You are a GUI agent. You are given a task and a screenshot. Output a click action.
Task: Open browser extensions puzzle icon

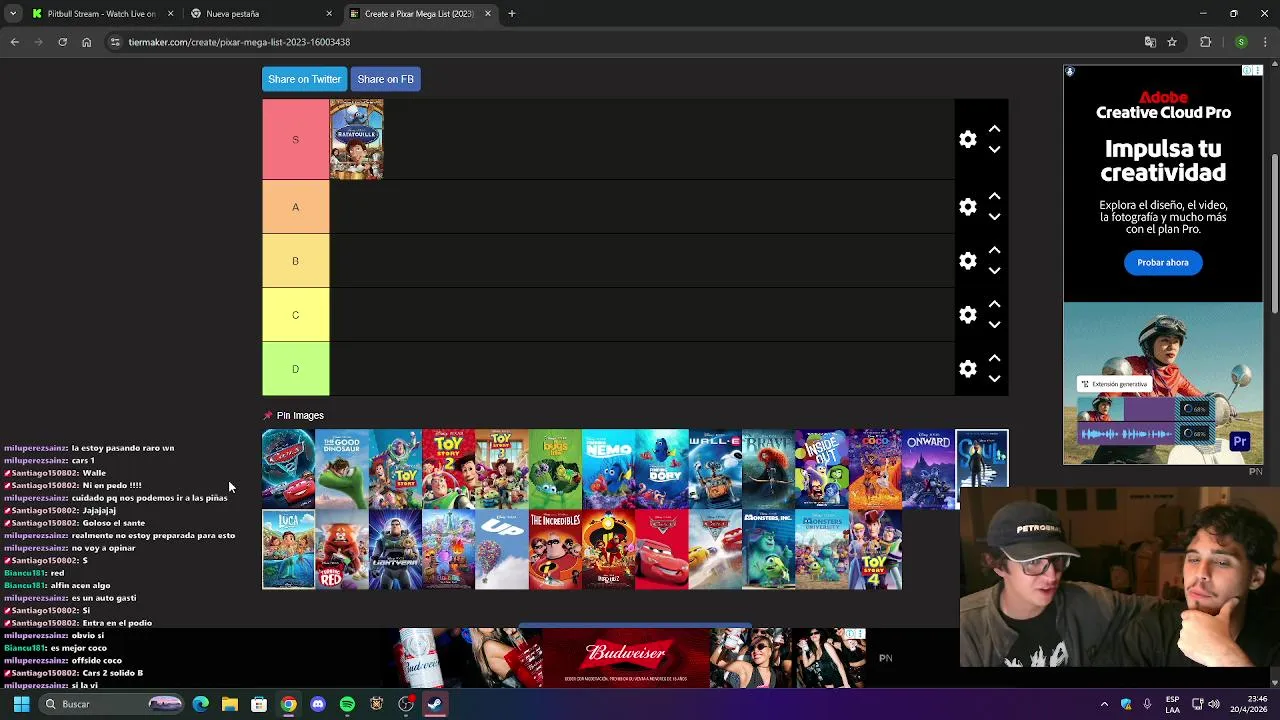pos(1206,42)
